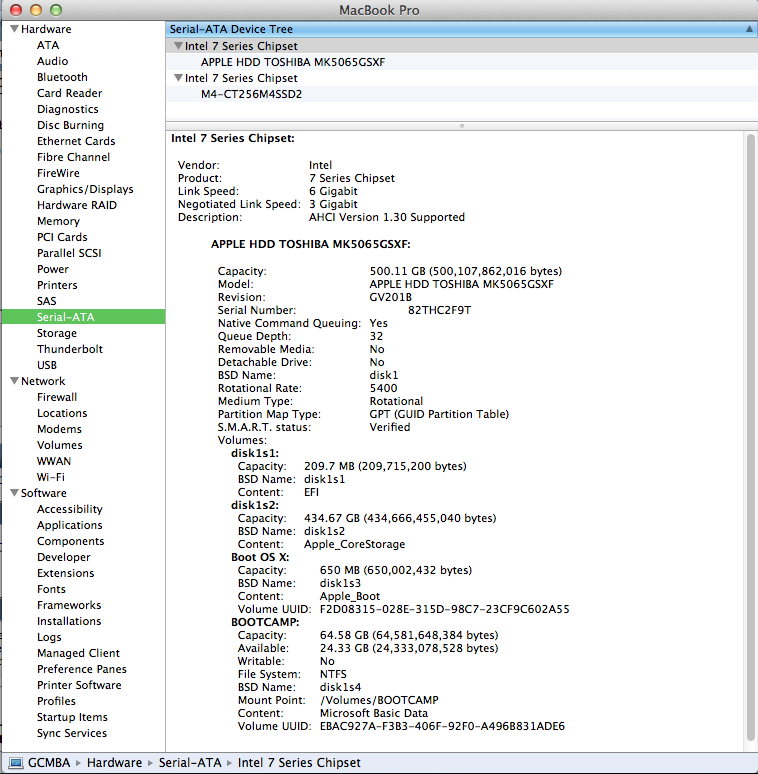Viewport: 758px width, 774px height.
Task: View Graphics/Displays information
Action: [85, 189]
